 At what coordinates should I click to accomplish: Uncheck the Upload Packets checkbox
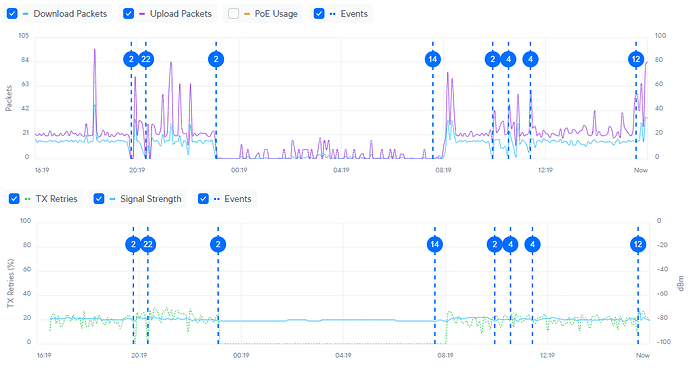point(128,14)
